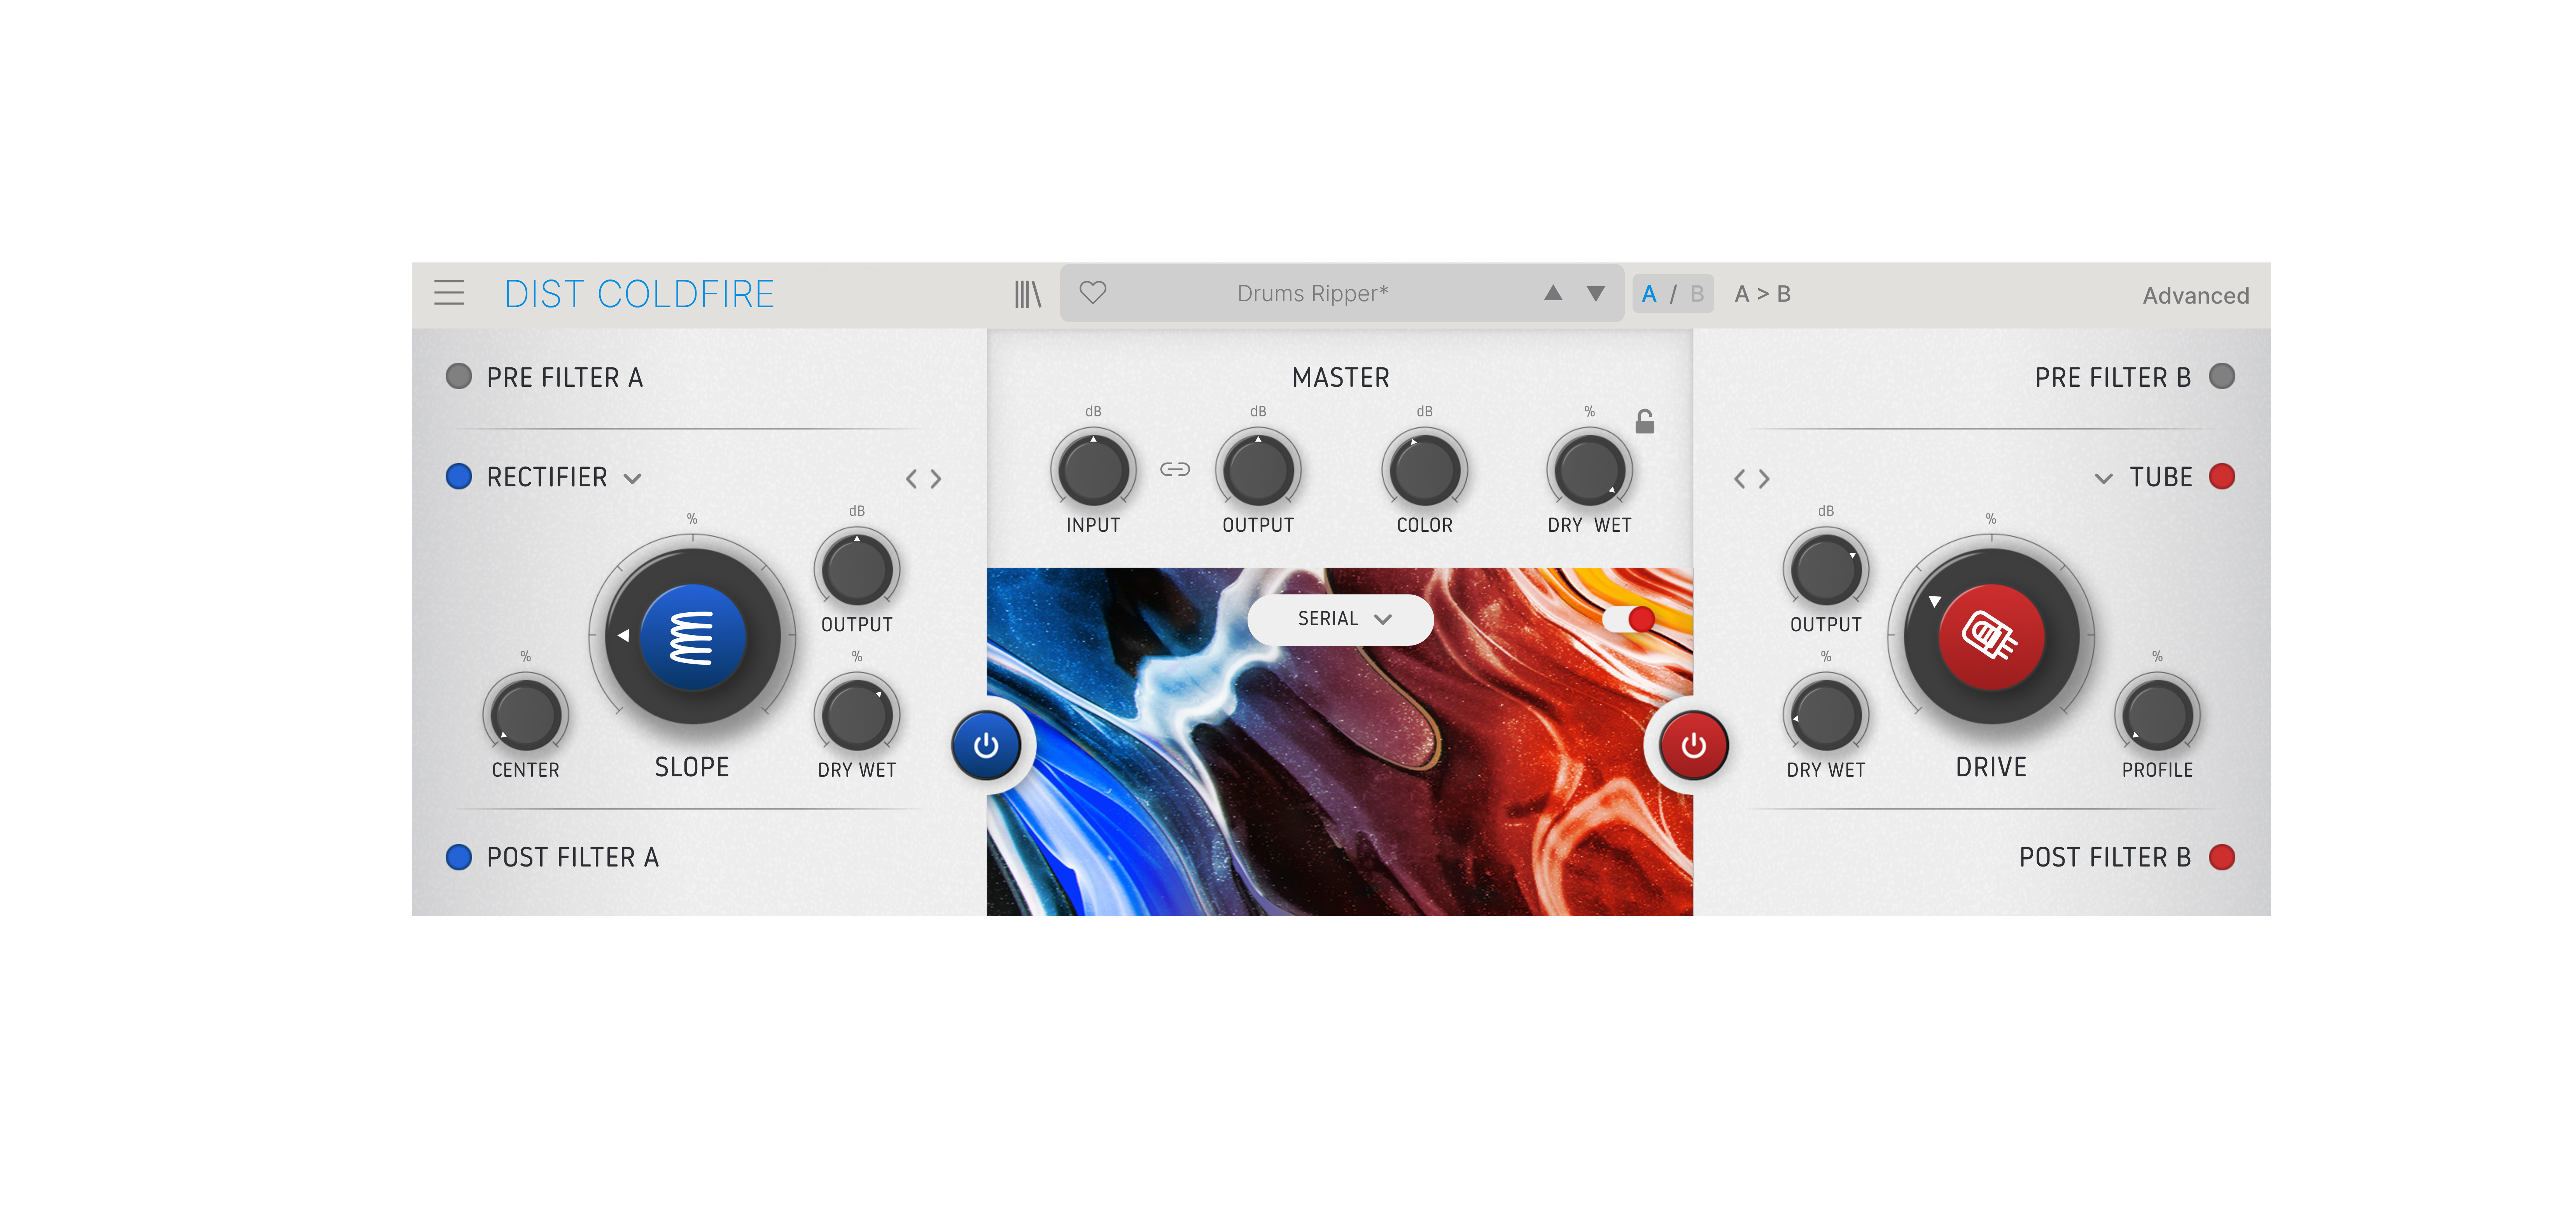Viewport: 2576px width, 1209px height.
Task: Expand the Serial routing dropdown
Action: click(1340, 619)
